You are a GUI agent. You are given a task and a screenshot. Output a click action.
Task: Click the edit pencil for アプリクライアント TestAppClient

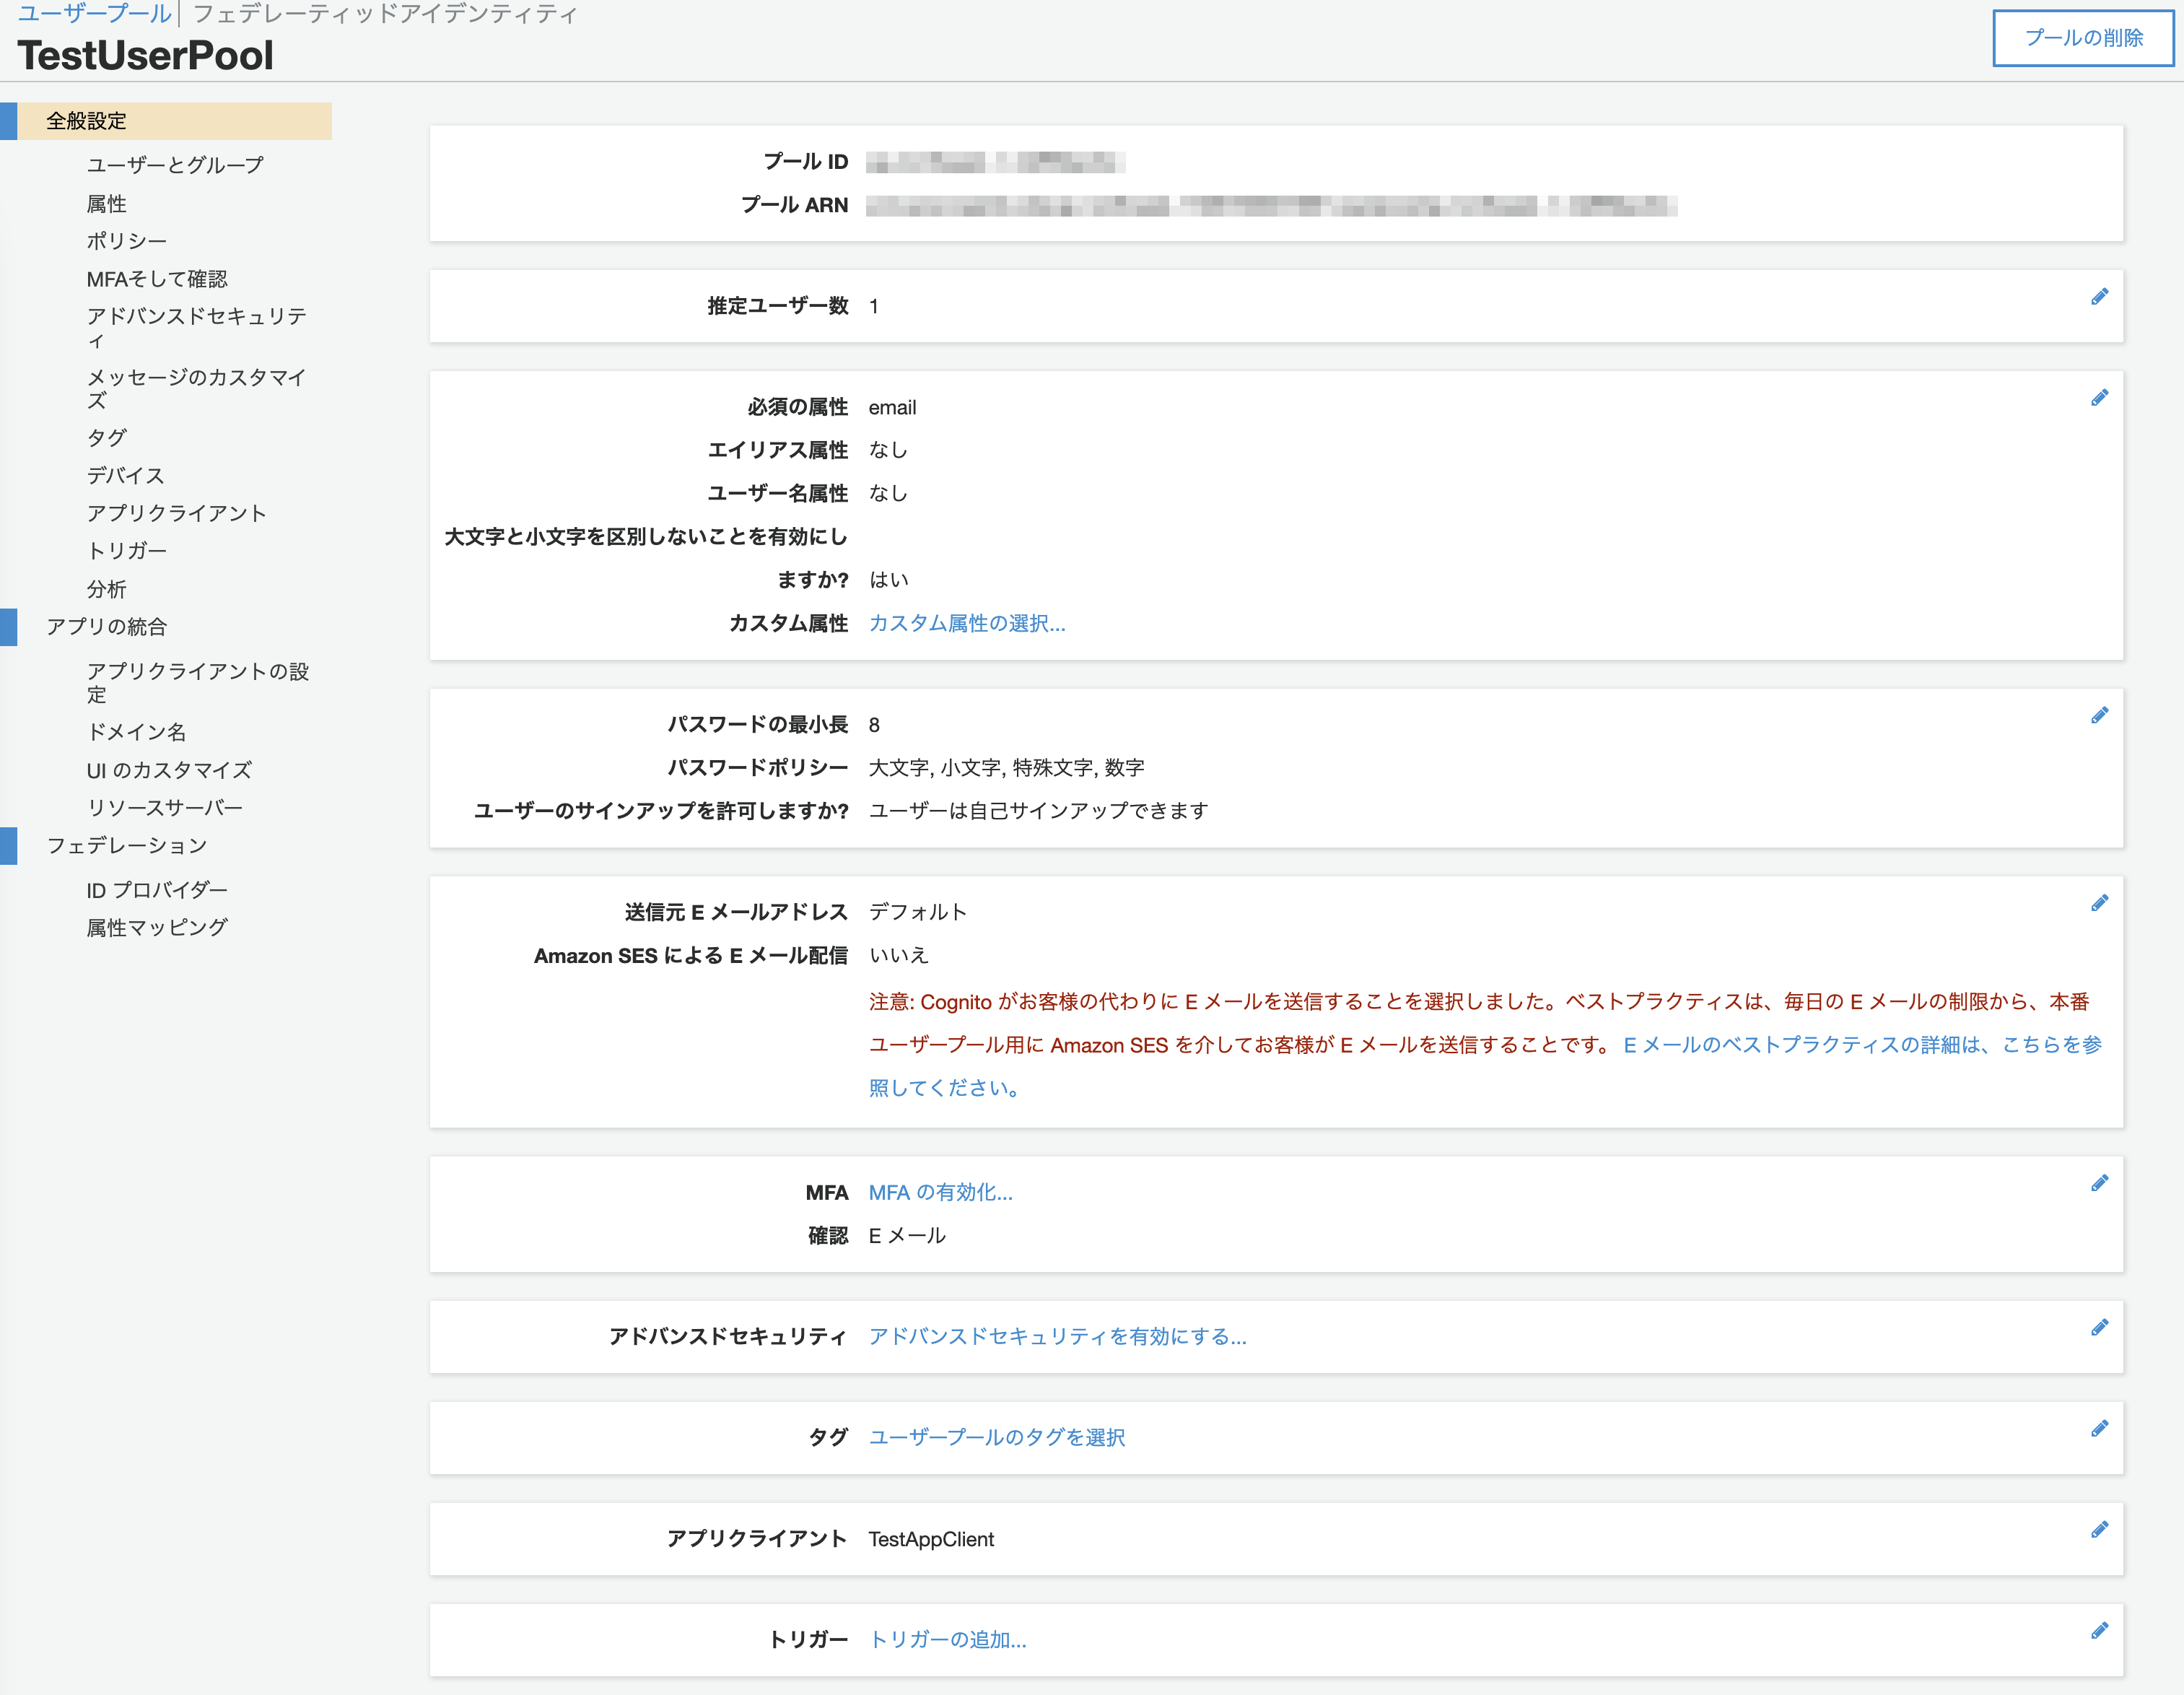2099,1529
